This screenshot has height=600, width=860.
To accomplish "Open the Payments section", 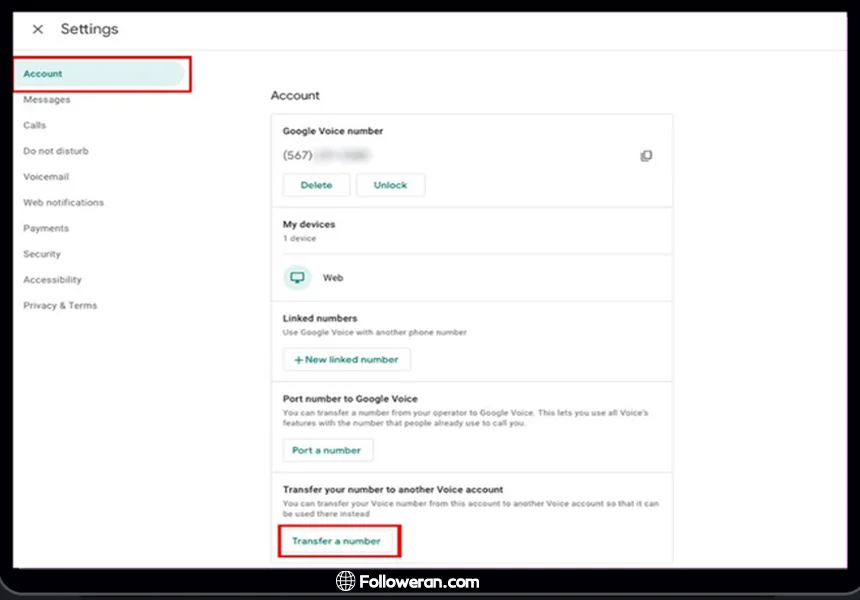I will pos(46,229).
